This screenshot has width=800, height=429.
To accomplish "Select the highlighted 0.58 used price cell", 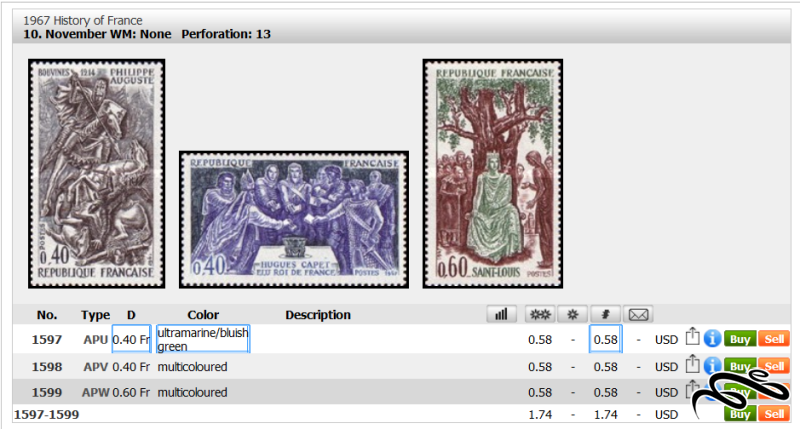I will pyautogui.click(x=606, y=339).
